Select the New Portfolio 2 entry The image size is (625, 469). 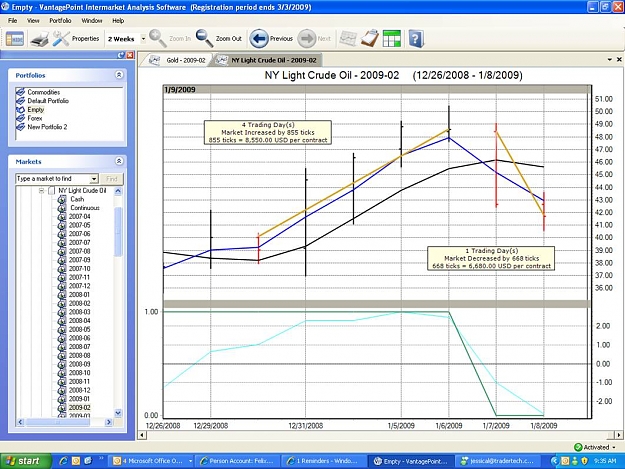coord(47,127)
